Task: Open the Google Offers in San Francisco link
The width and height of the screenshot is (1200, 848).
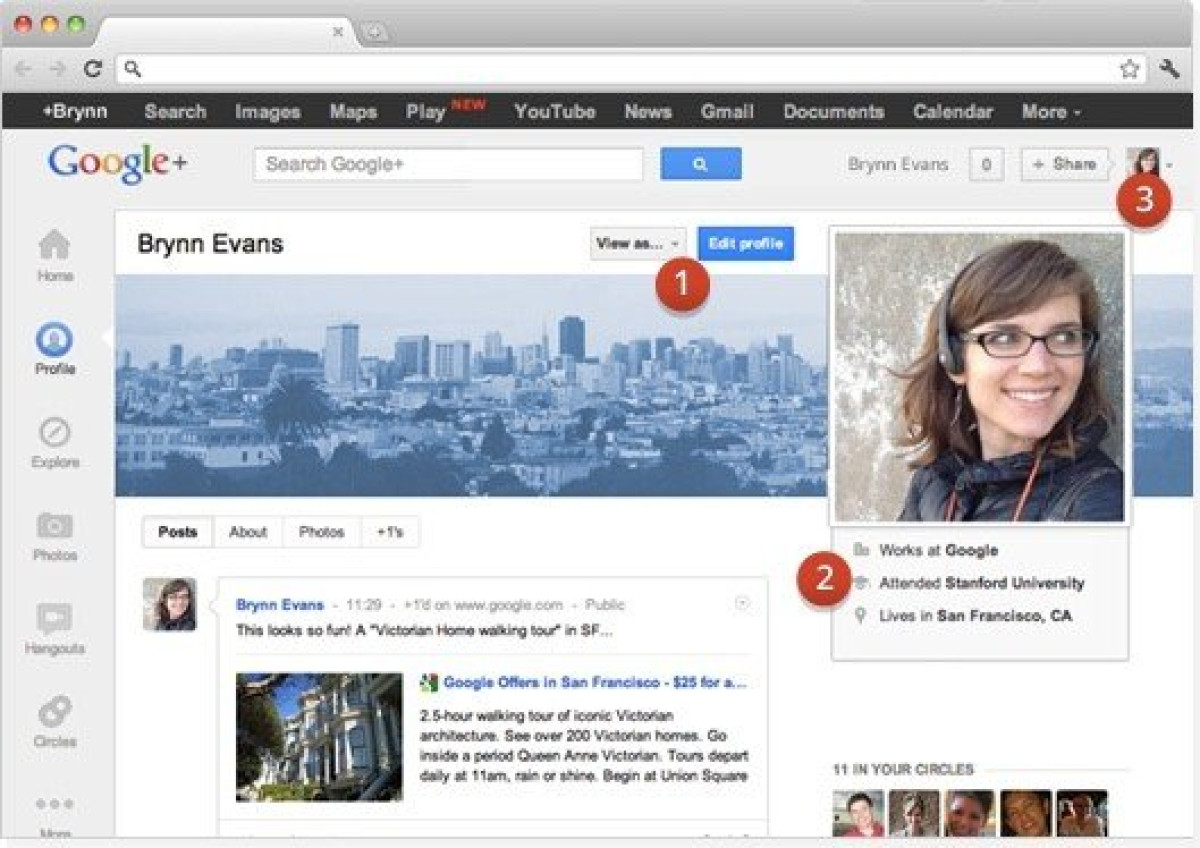Action: coord(595,683)
